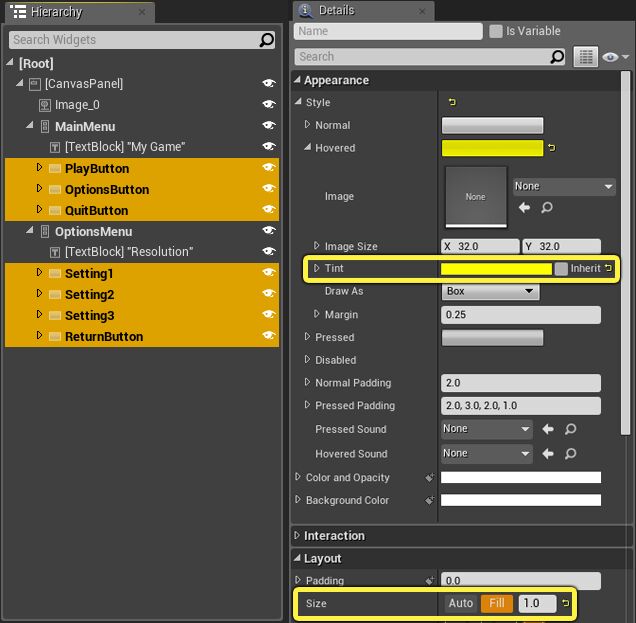Screen dimensions: 636x623
Task: Click the MainMenu vertical box icon
Action: (45, 127)
